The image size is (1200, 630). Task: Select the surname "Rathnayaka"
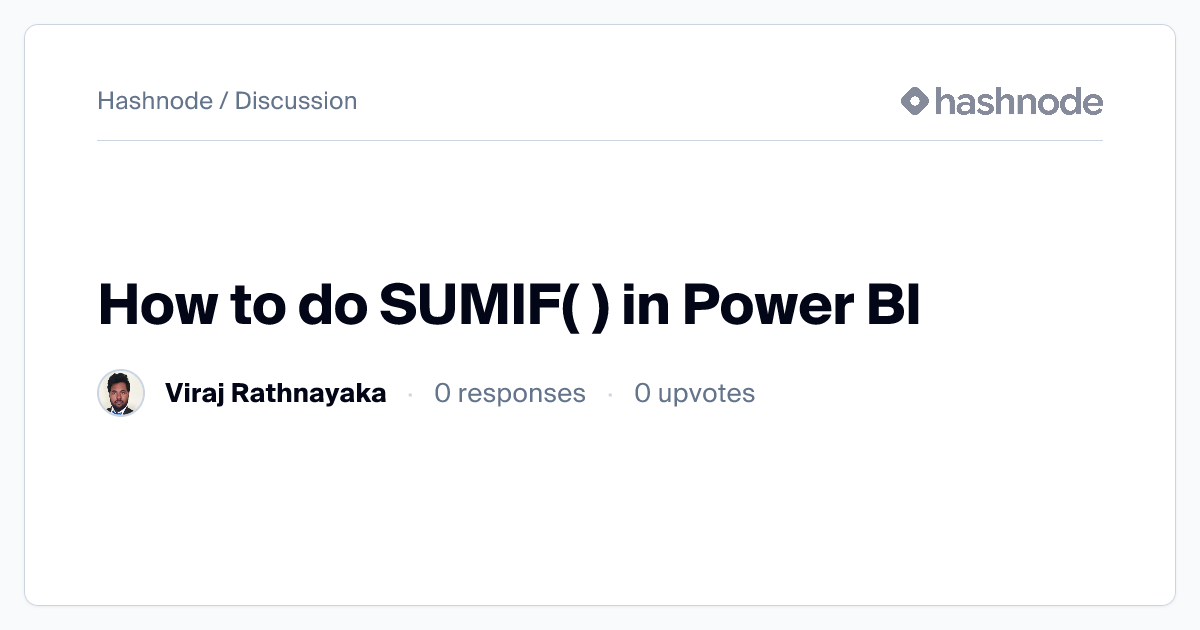[x=309, y=393]
